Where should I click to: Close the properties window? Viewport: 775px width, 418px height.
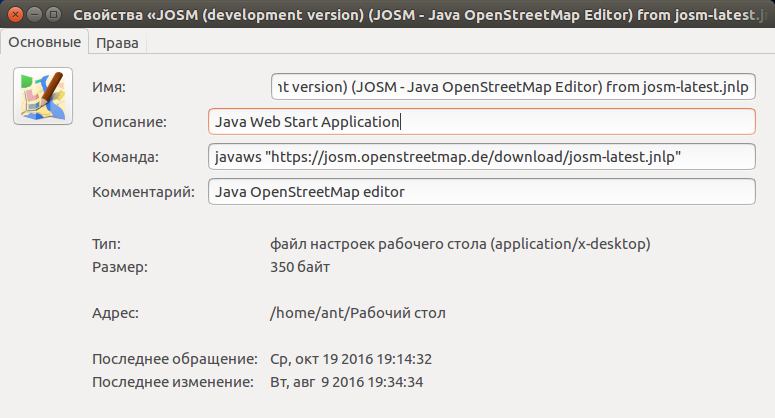(x=16, y=14)
